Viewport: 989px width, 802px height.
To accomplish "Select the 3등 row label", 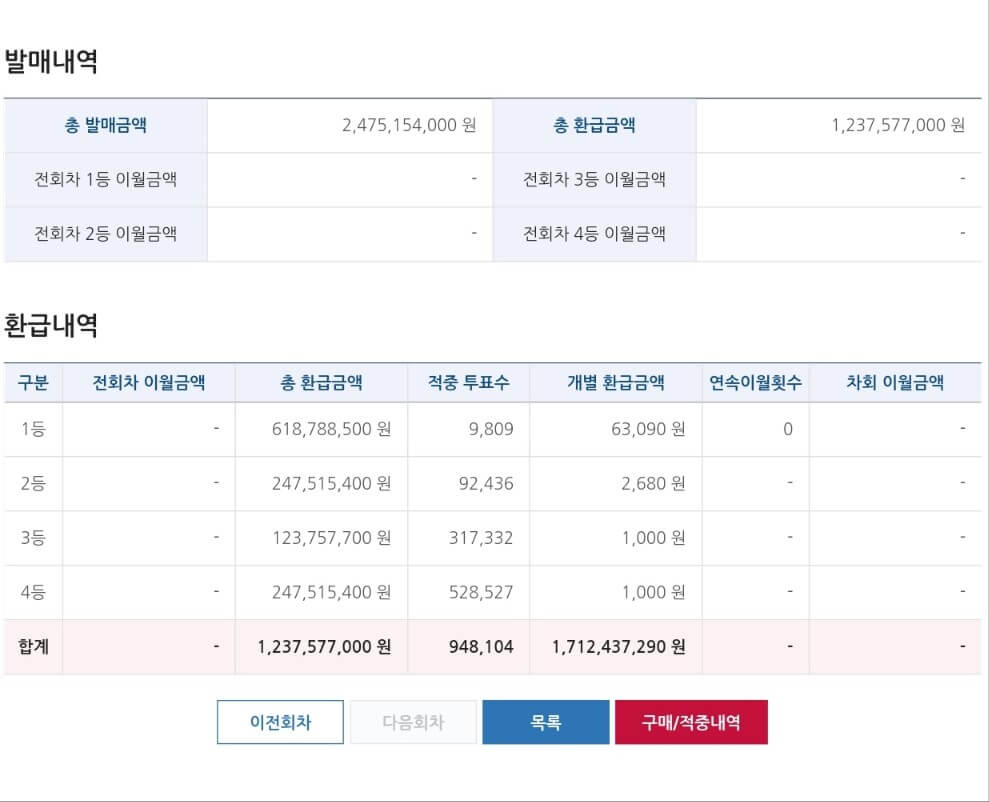I will (x=33, y=537).
